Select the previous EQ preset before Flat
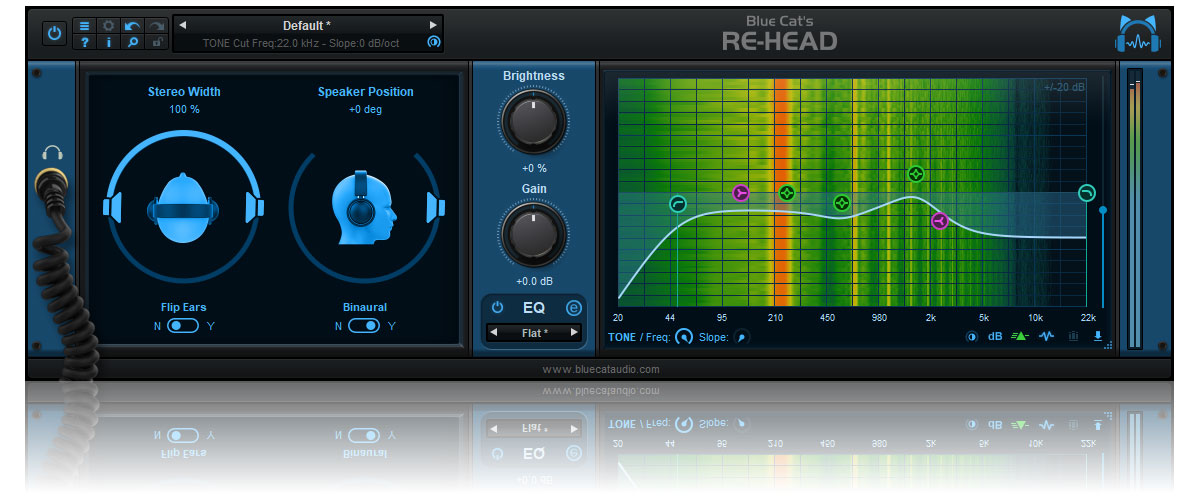1200x500 pixels. coord(493,332)
